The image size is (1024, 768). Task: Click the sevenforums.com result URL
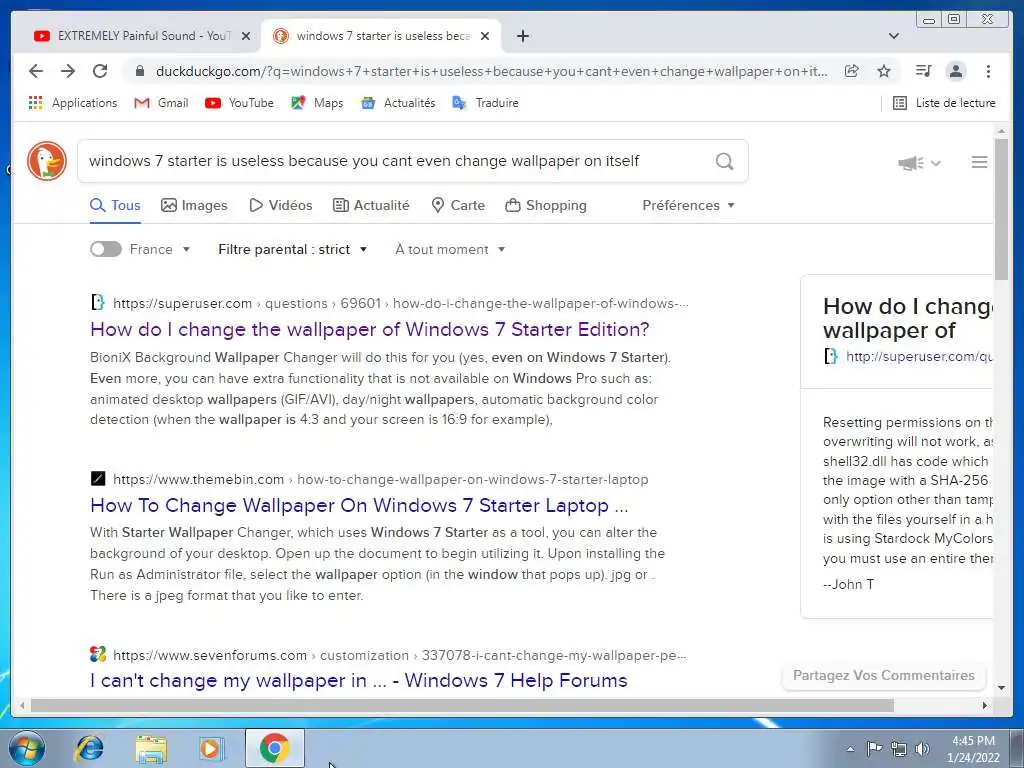(x=399, y=655)
